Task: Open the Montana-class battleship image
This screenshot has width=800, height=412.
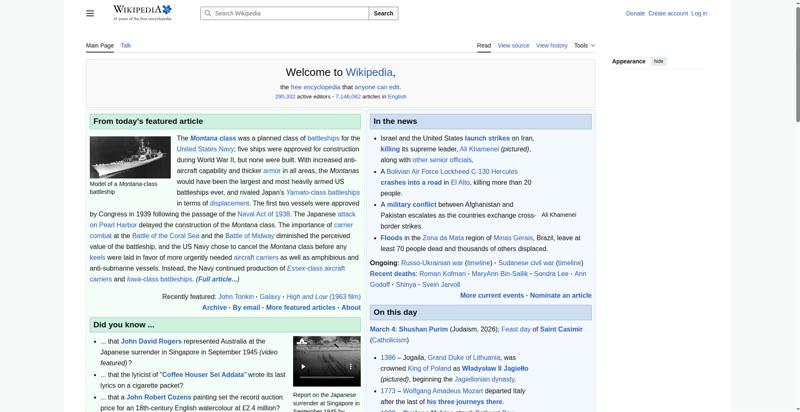Action: click(130, 157)
